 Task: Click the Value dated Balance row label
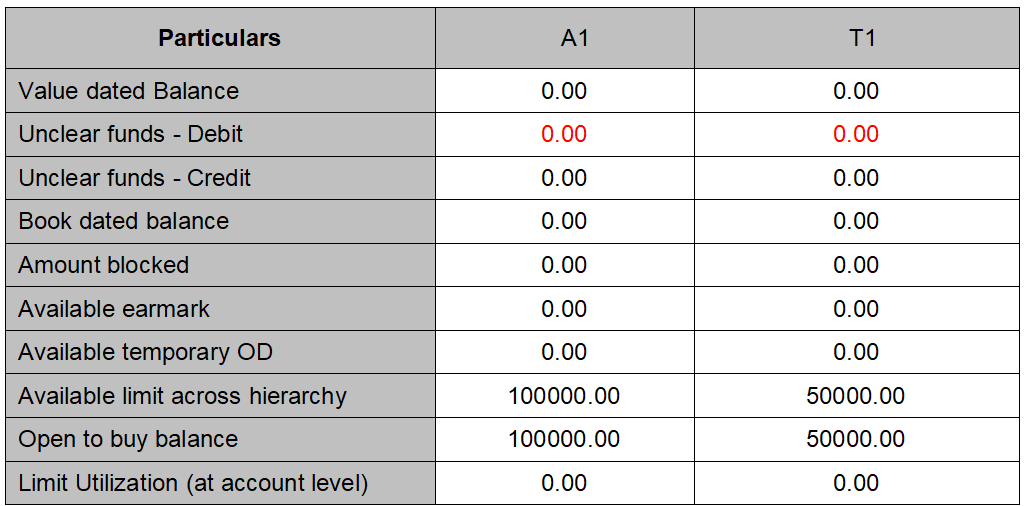tap(129, 91)
